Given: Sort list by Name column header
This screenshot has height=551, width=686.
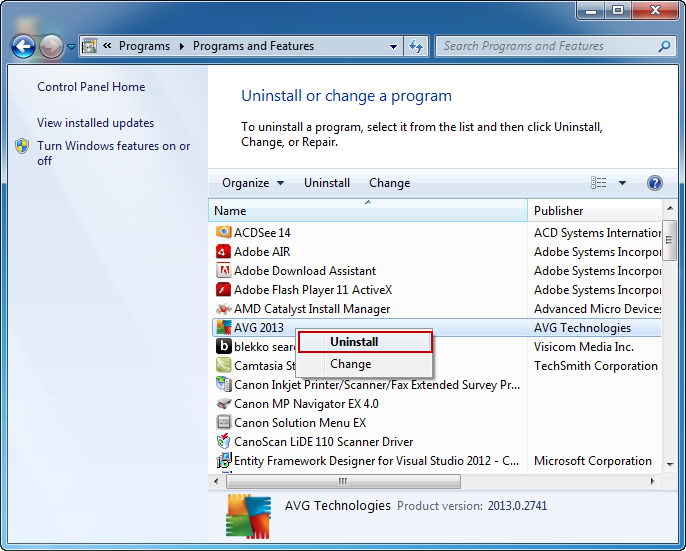Looking at the screenshot, I should 368,211.
